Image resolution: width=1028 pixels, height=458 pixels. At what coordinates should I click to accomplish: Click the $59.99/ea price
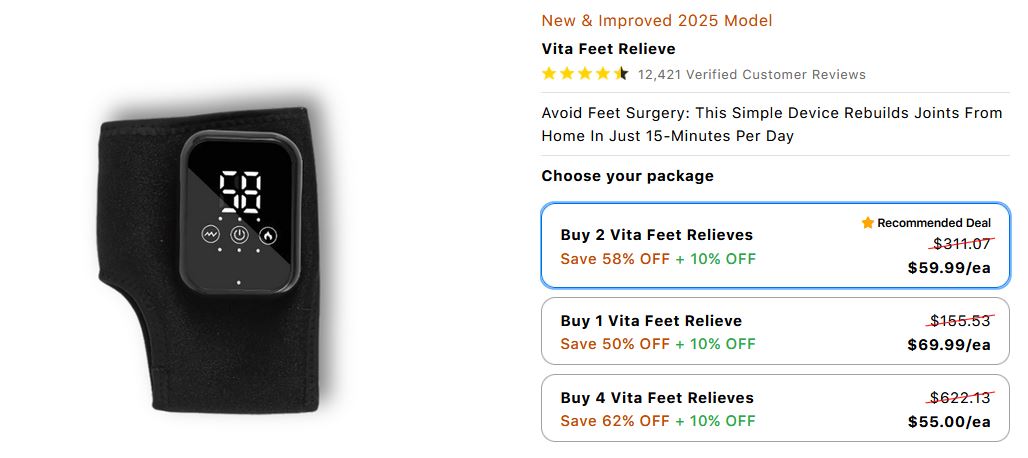(x=949, y=268)
